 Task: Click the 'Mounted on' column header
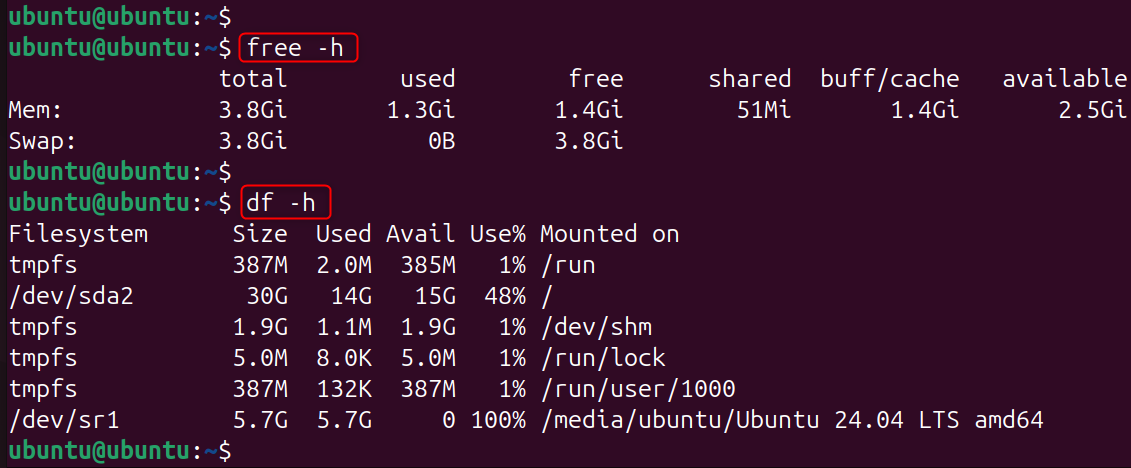tap(609, 234)
